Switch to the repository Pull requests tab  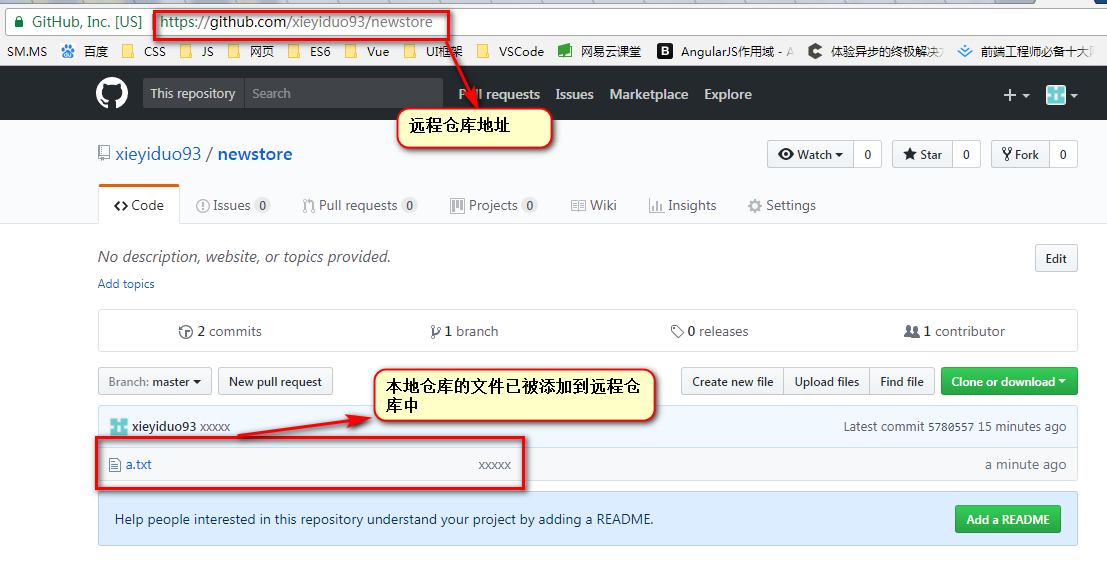(x=359, y=205)
